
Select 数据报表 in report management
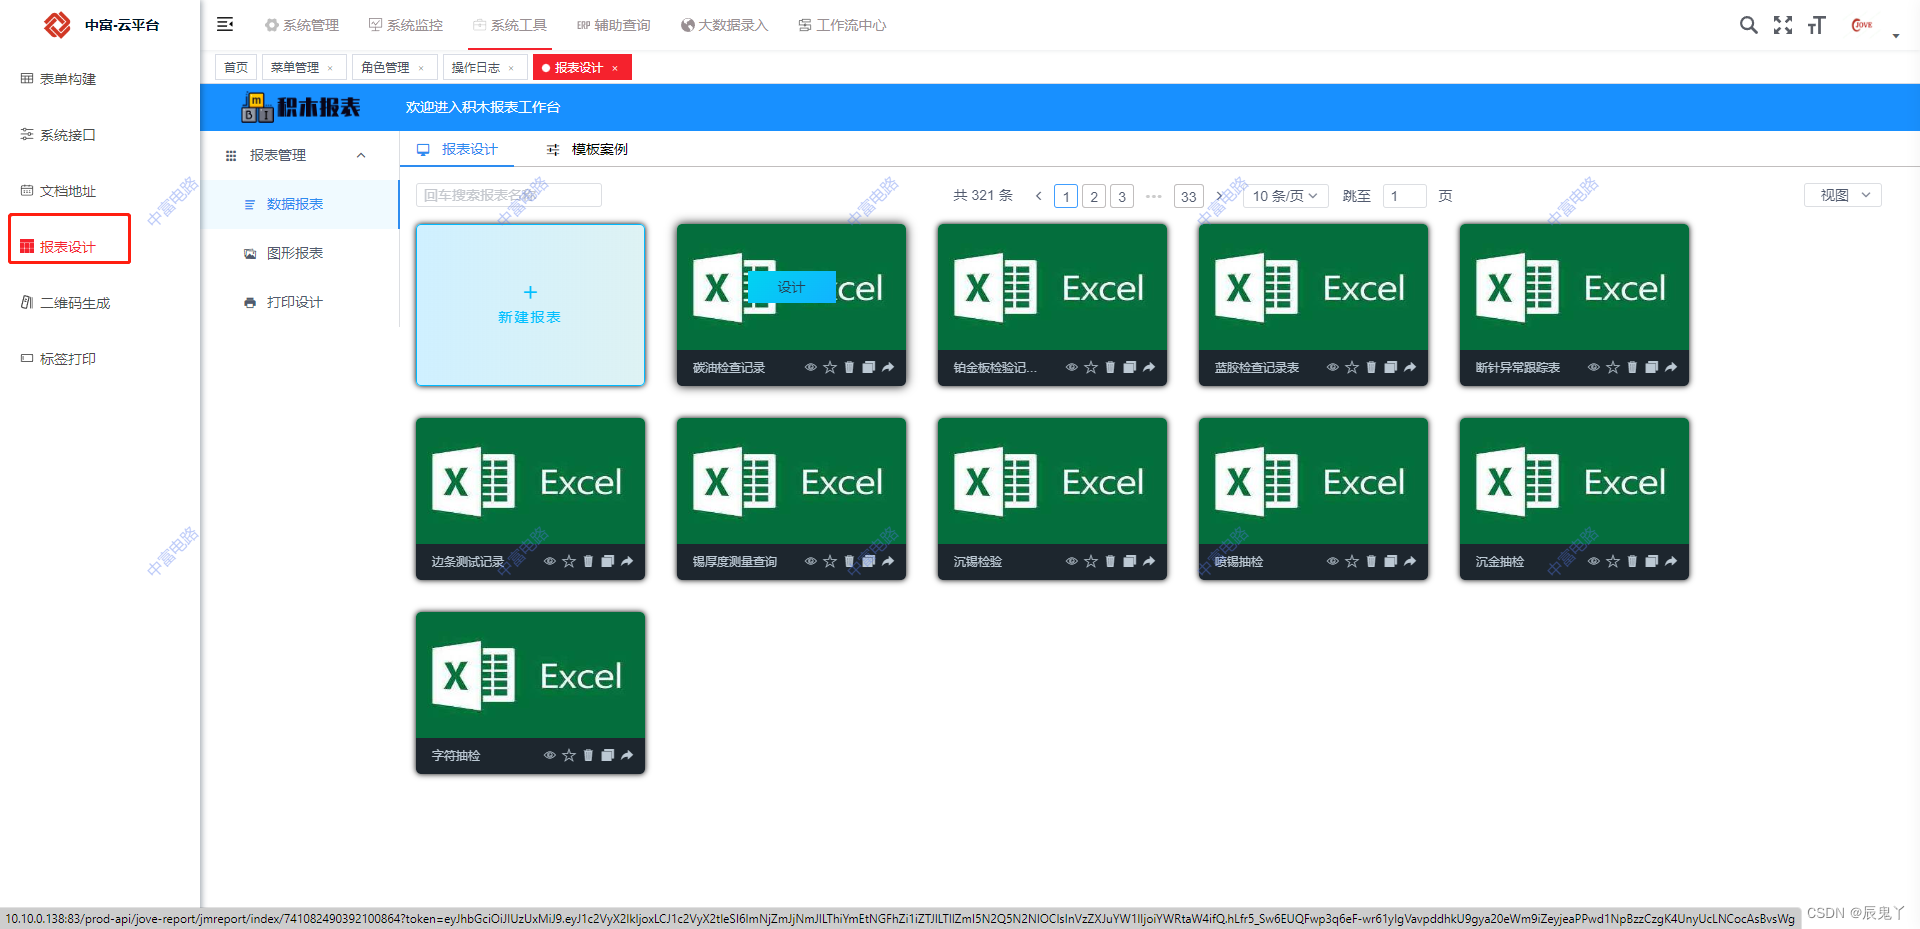pyautogui.click(x=300, y=204)
